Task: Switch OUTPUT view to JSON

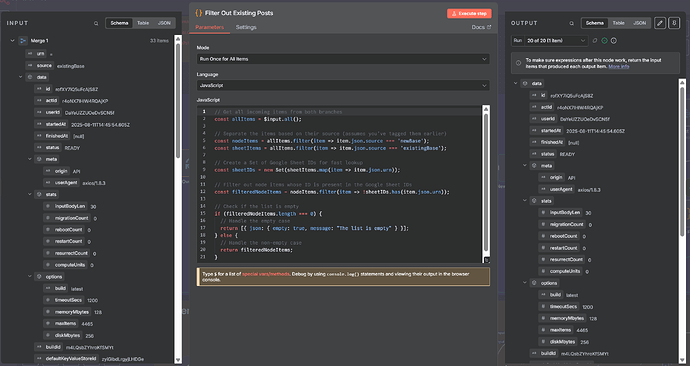Action: (639, 23)
